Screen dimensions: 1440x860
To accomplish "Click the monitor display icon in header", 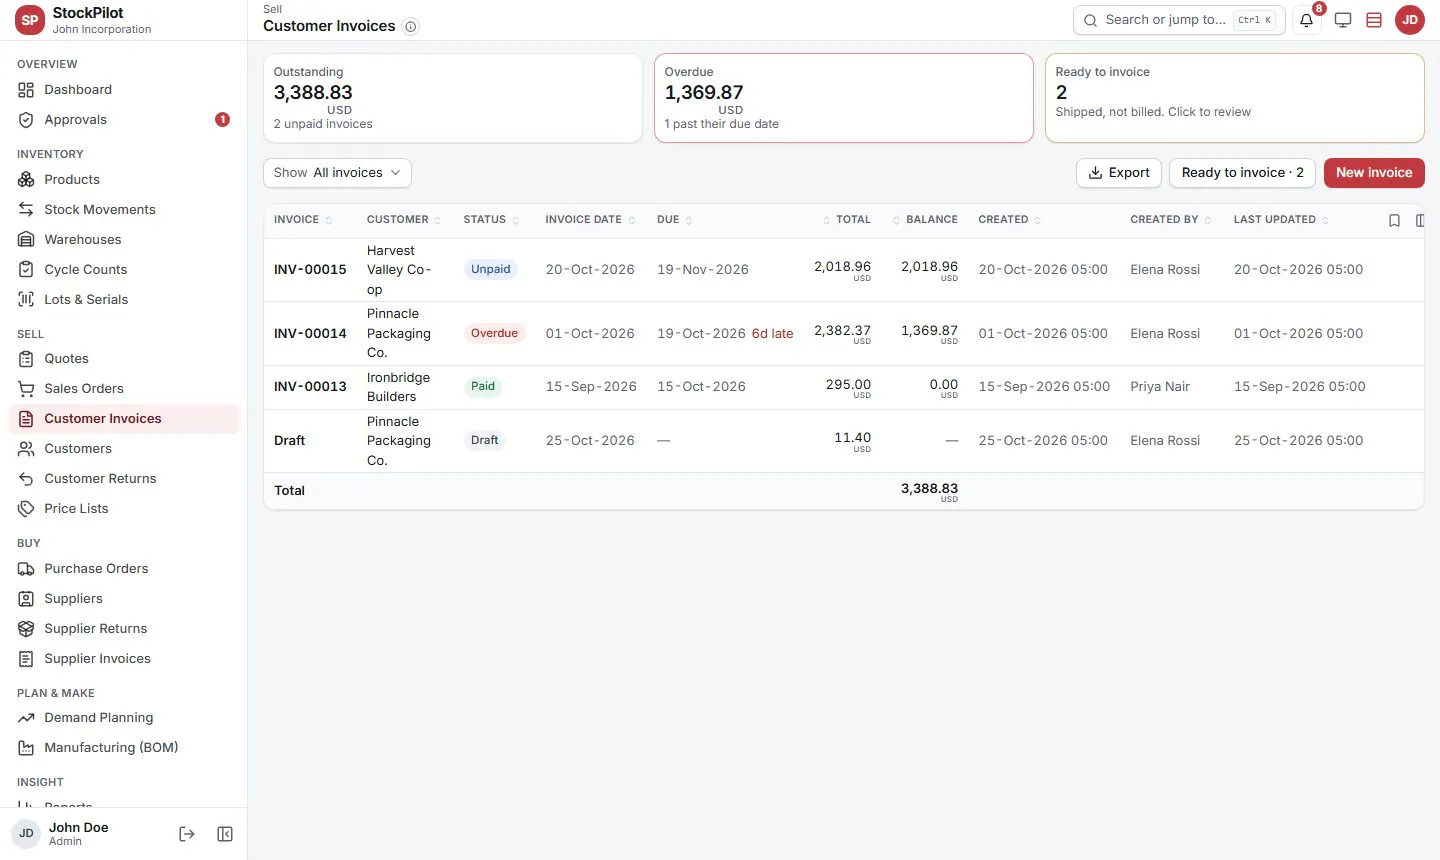I will tap(1343, 20).
